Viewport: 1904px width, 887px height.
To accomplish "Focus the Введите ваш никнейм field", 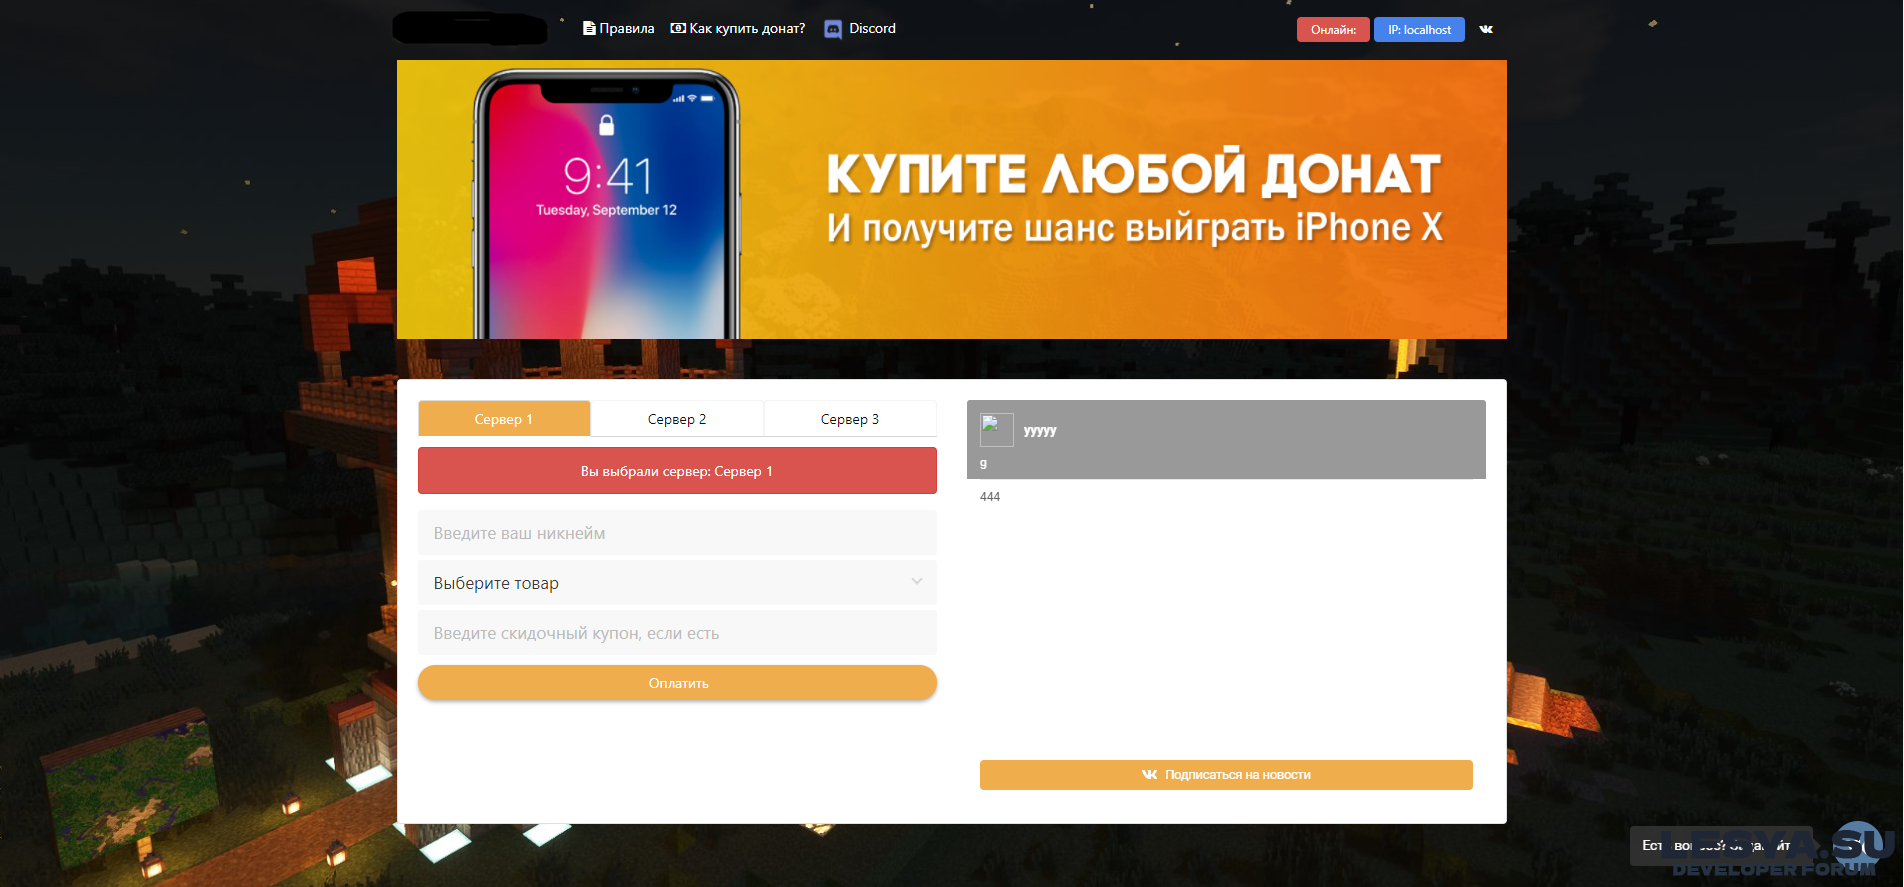I will (x=677, y=533).
